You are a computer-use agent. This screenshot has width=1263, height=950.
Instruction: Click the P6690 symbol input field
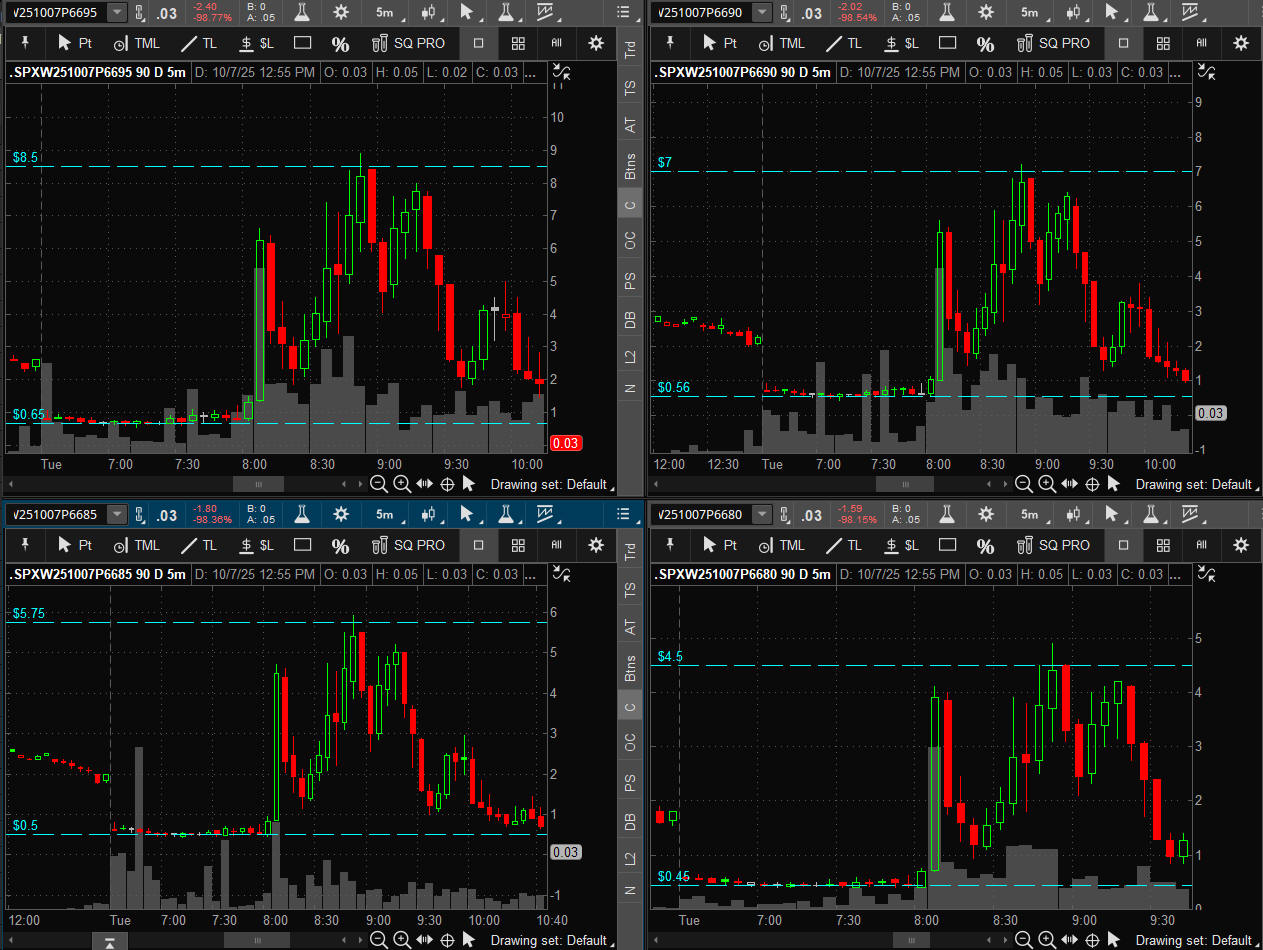(x=700, y=12)
